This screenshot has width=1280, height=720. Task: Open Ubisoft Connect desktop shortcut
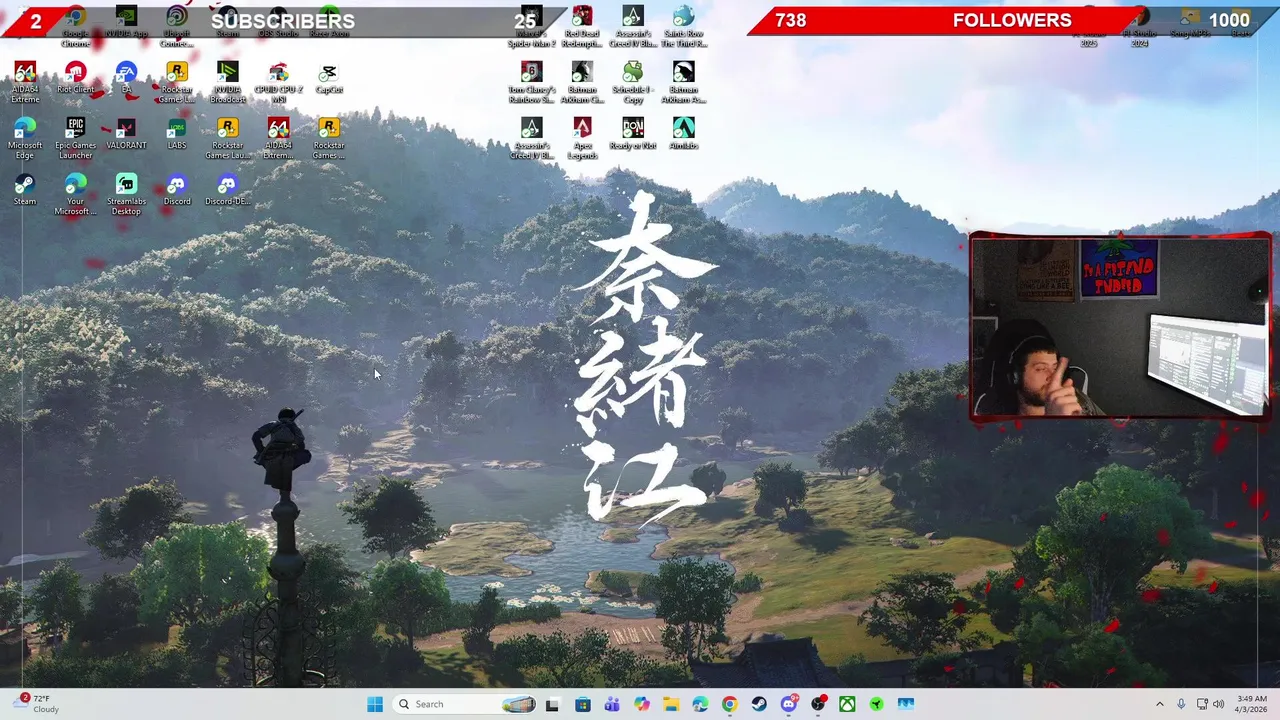[177, 26]
